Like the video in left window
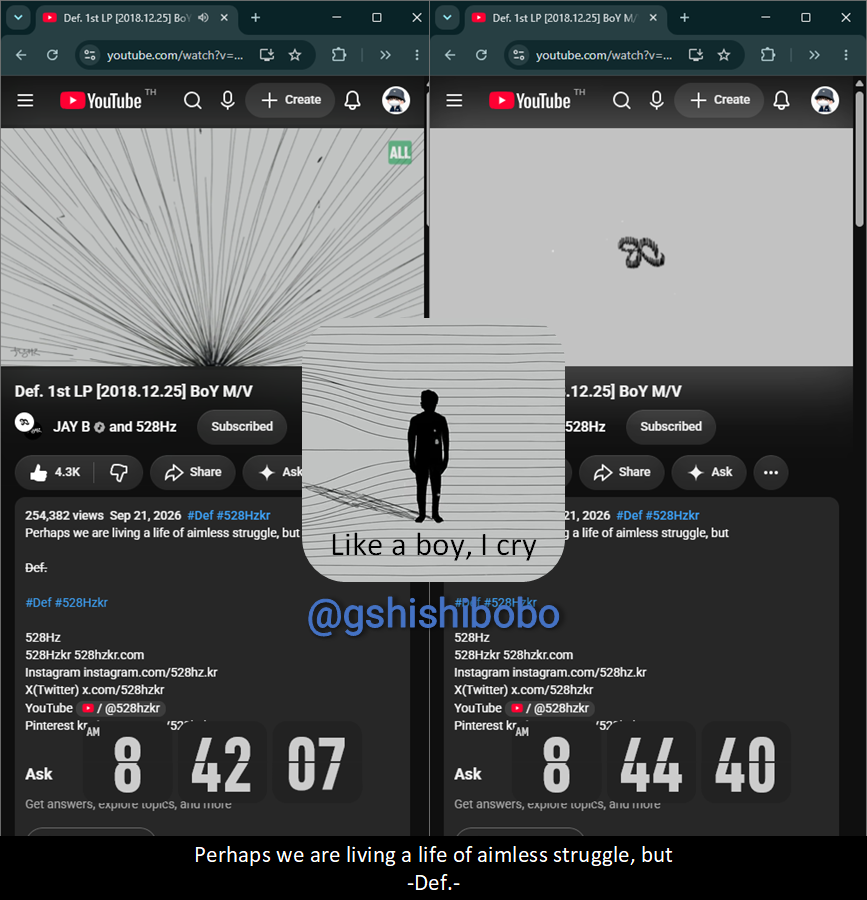 point(55,472)
